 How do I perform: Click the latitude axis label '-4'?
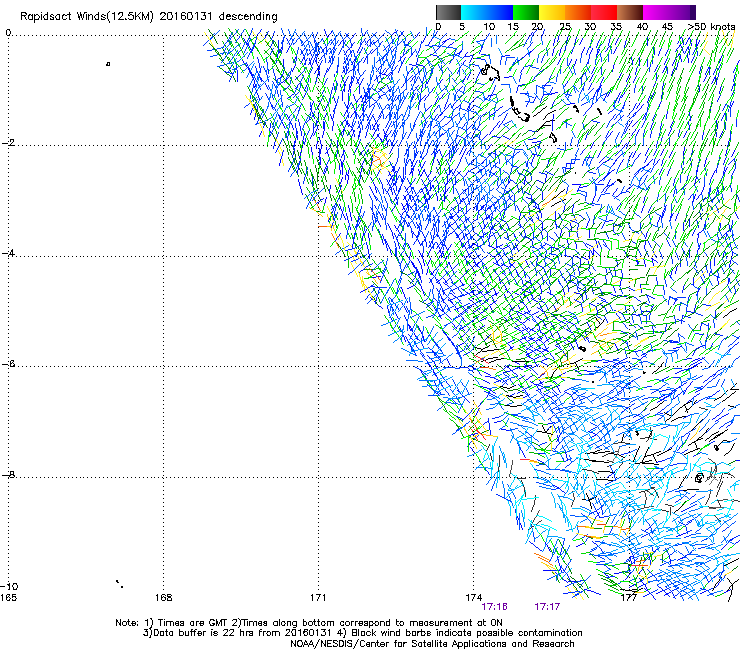[x=8, y=253]
